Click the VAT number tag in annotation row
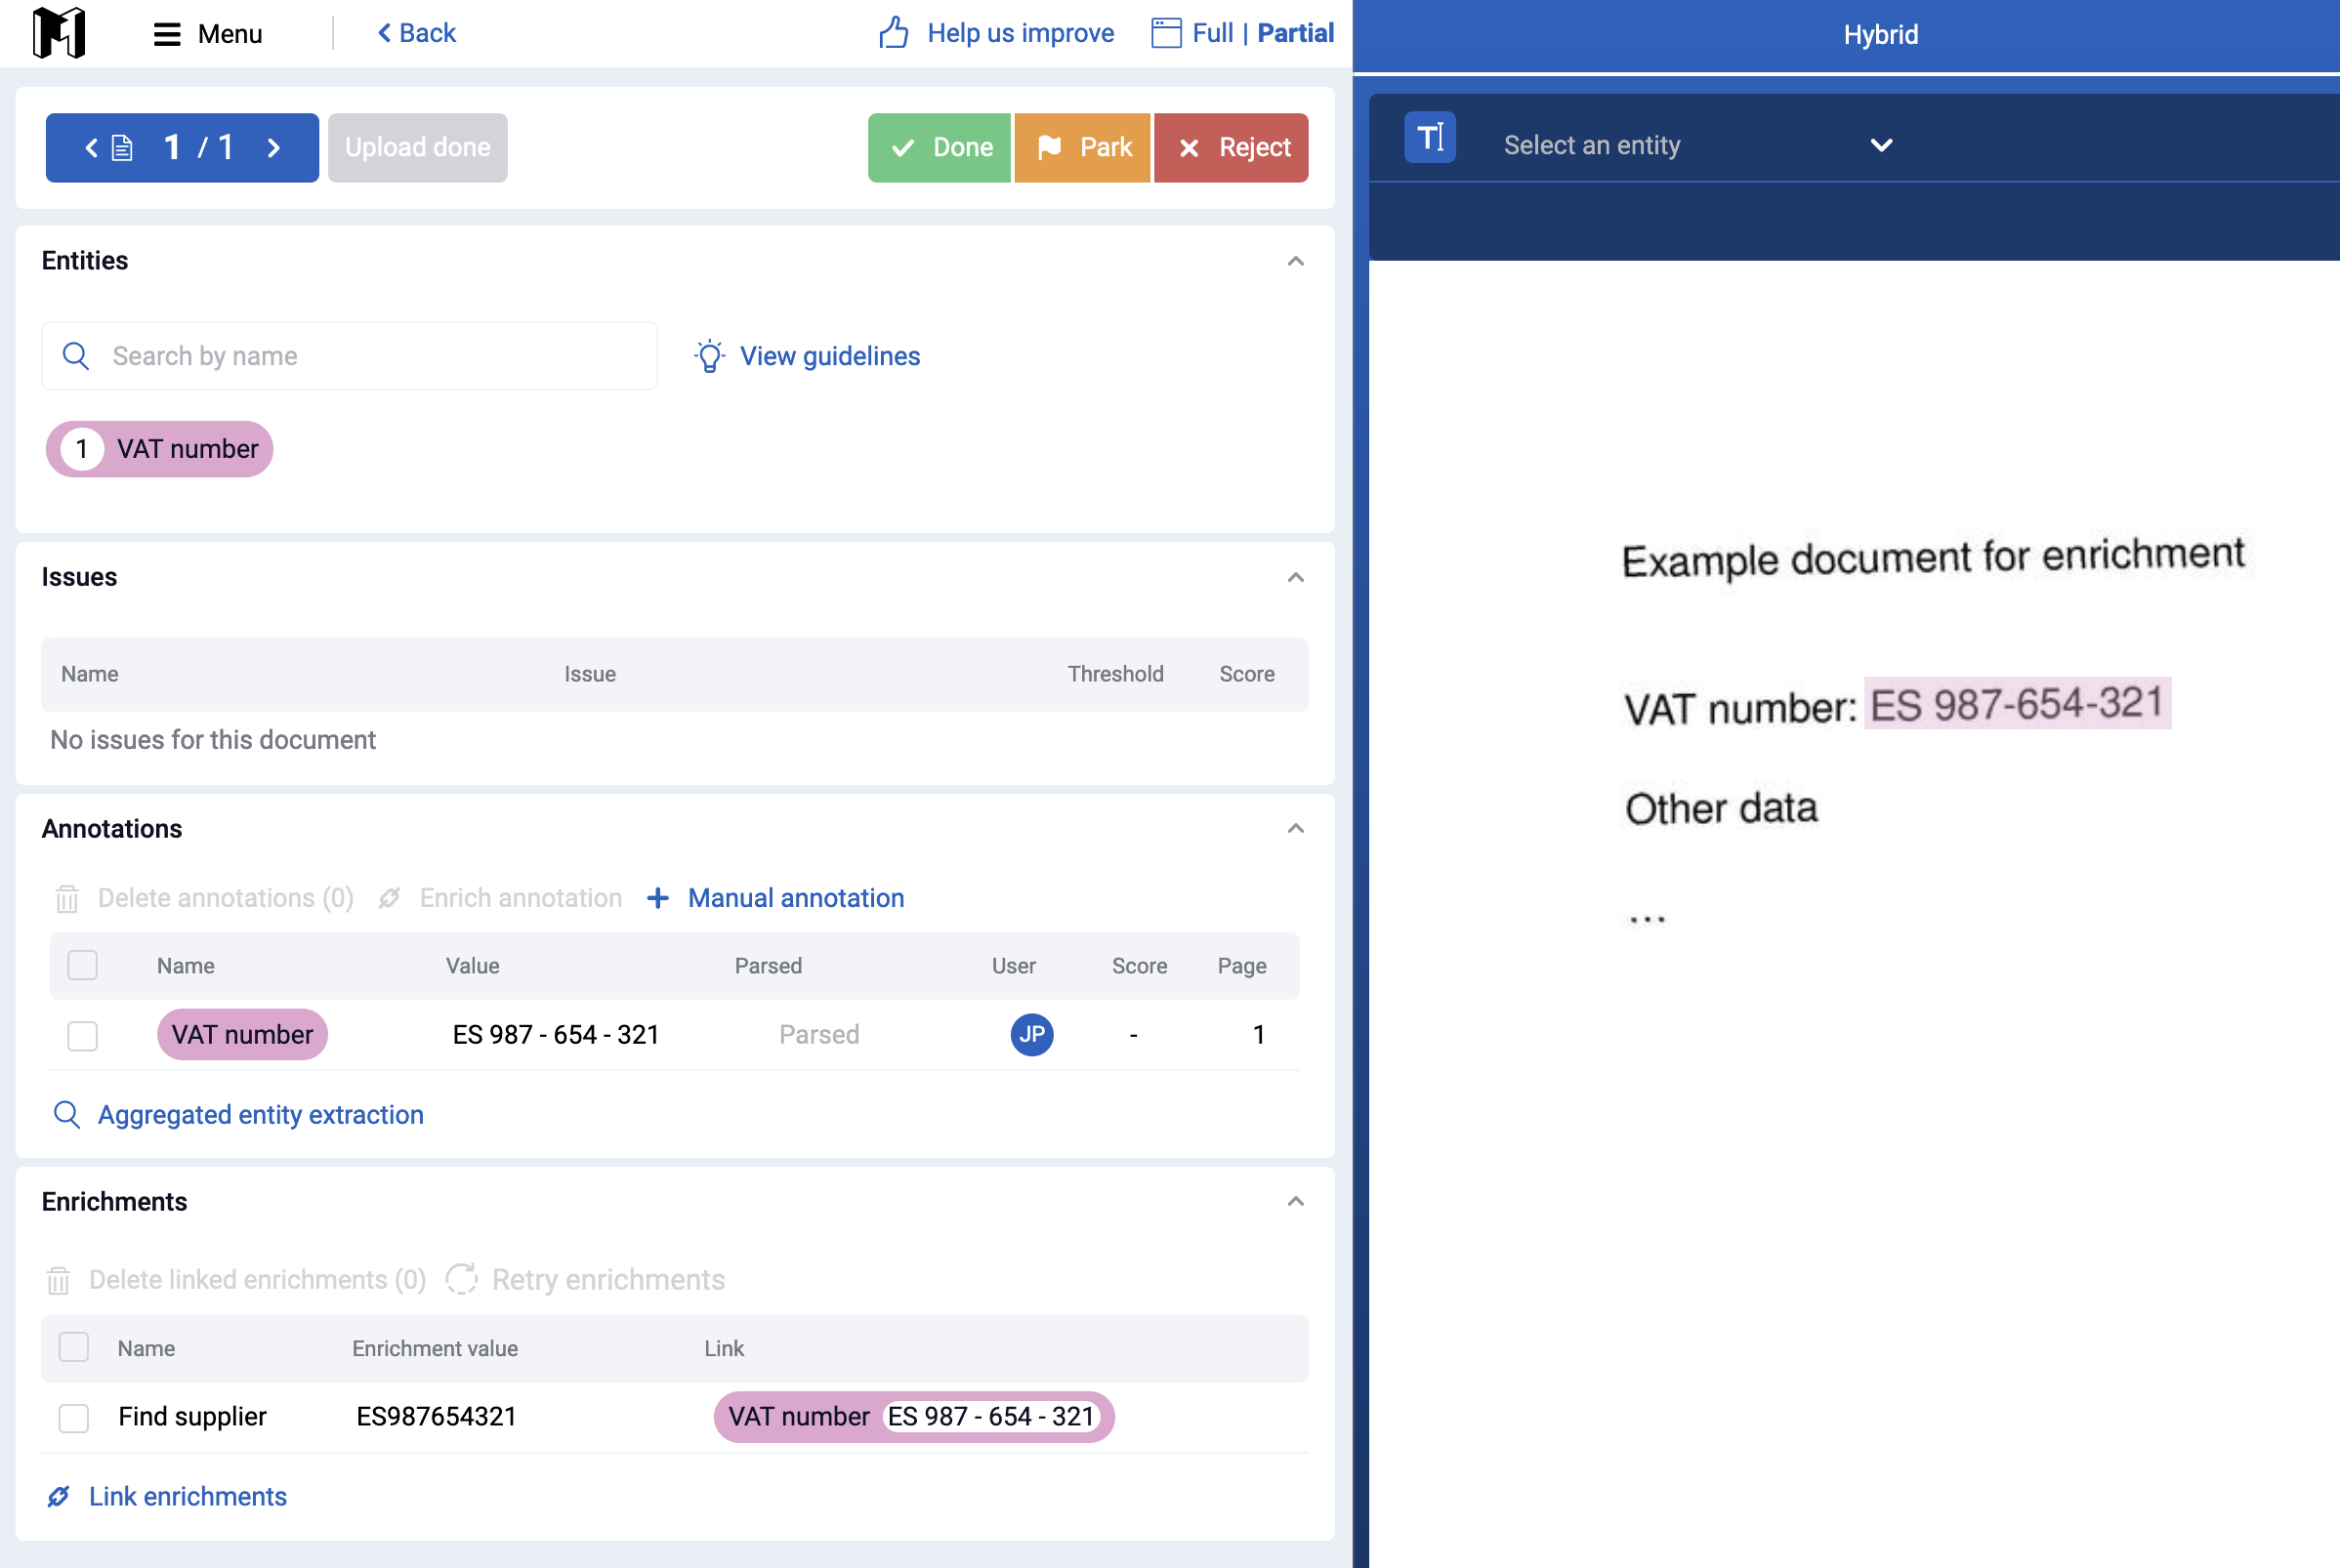The image size is (2340, 1568). (242, 1034)
